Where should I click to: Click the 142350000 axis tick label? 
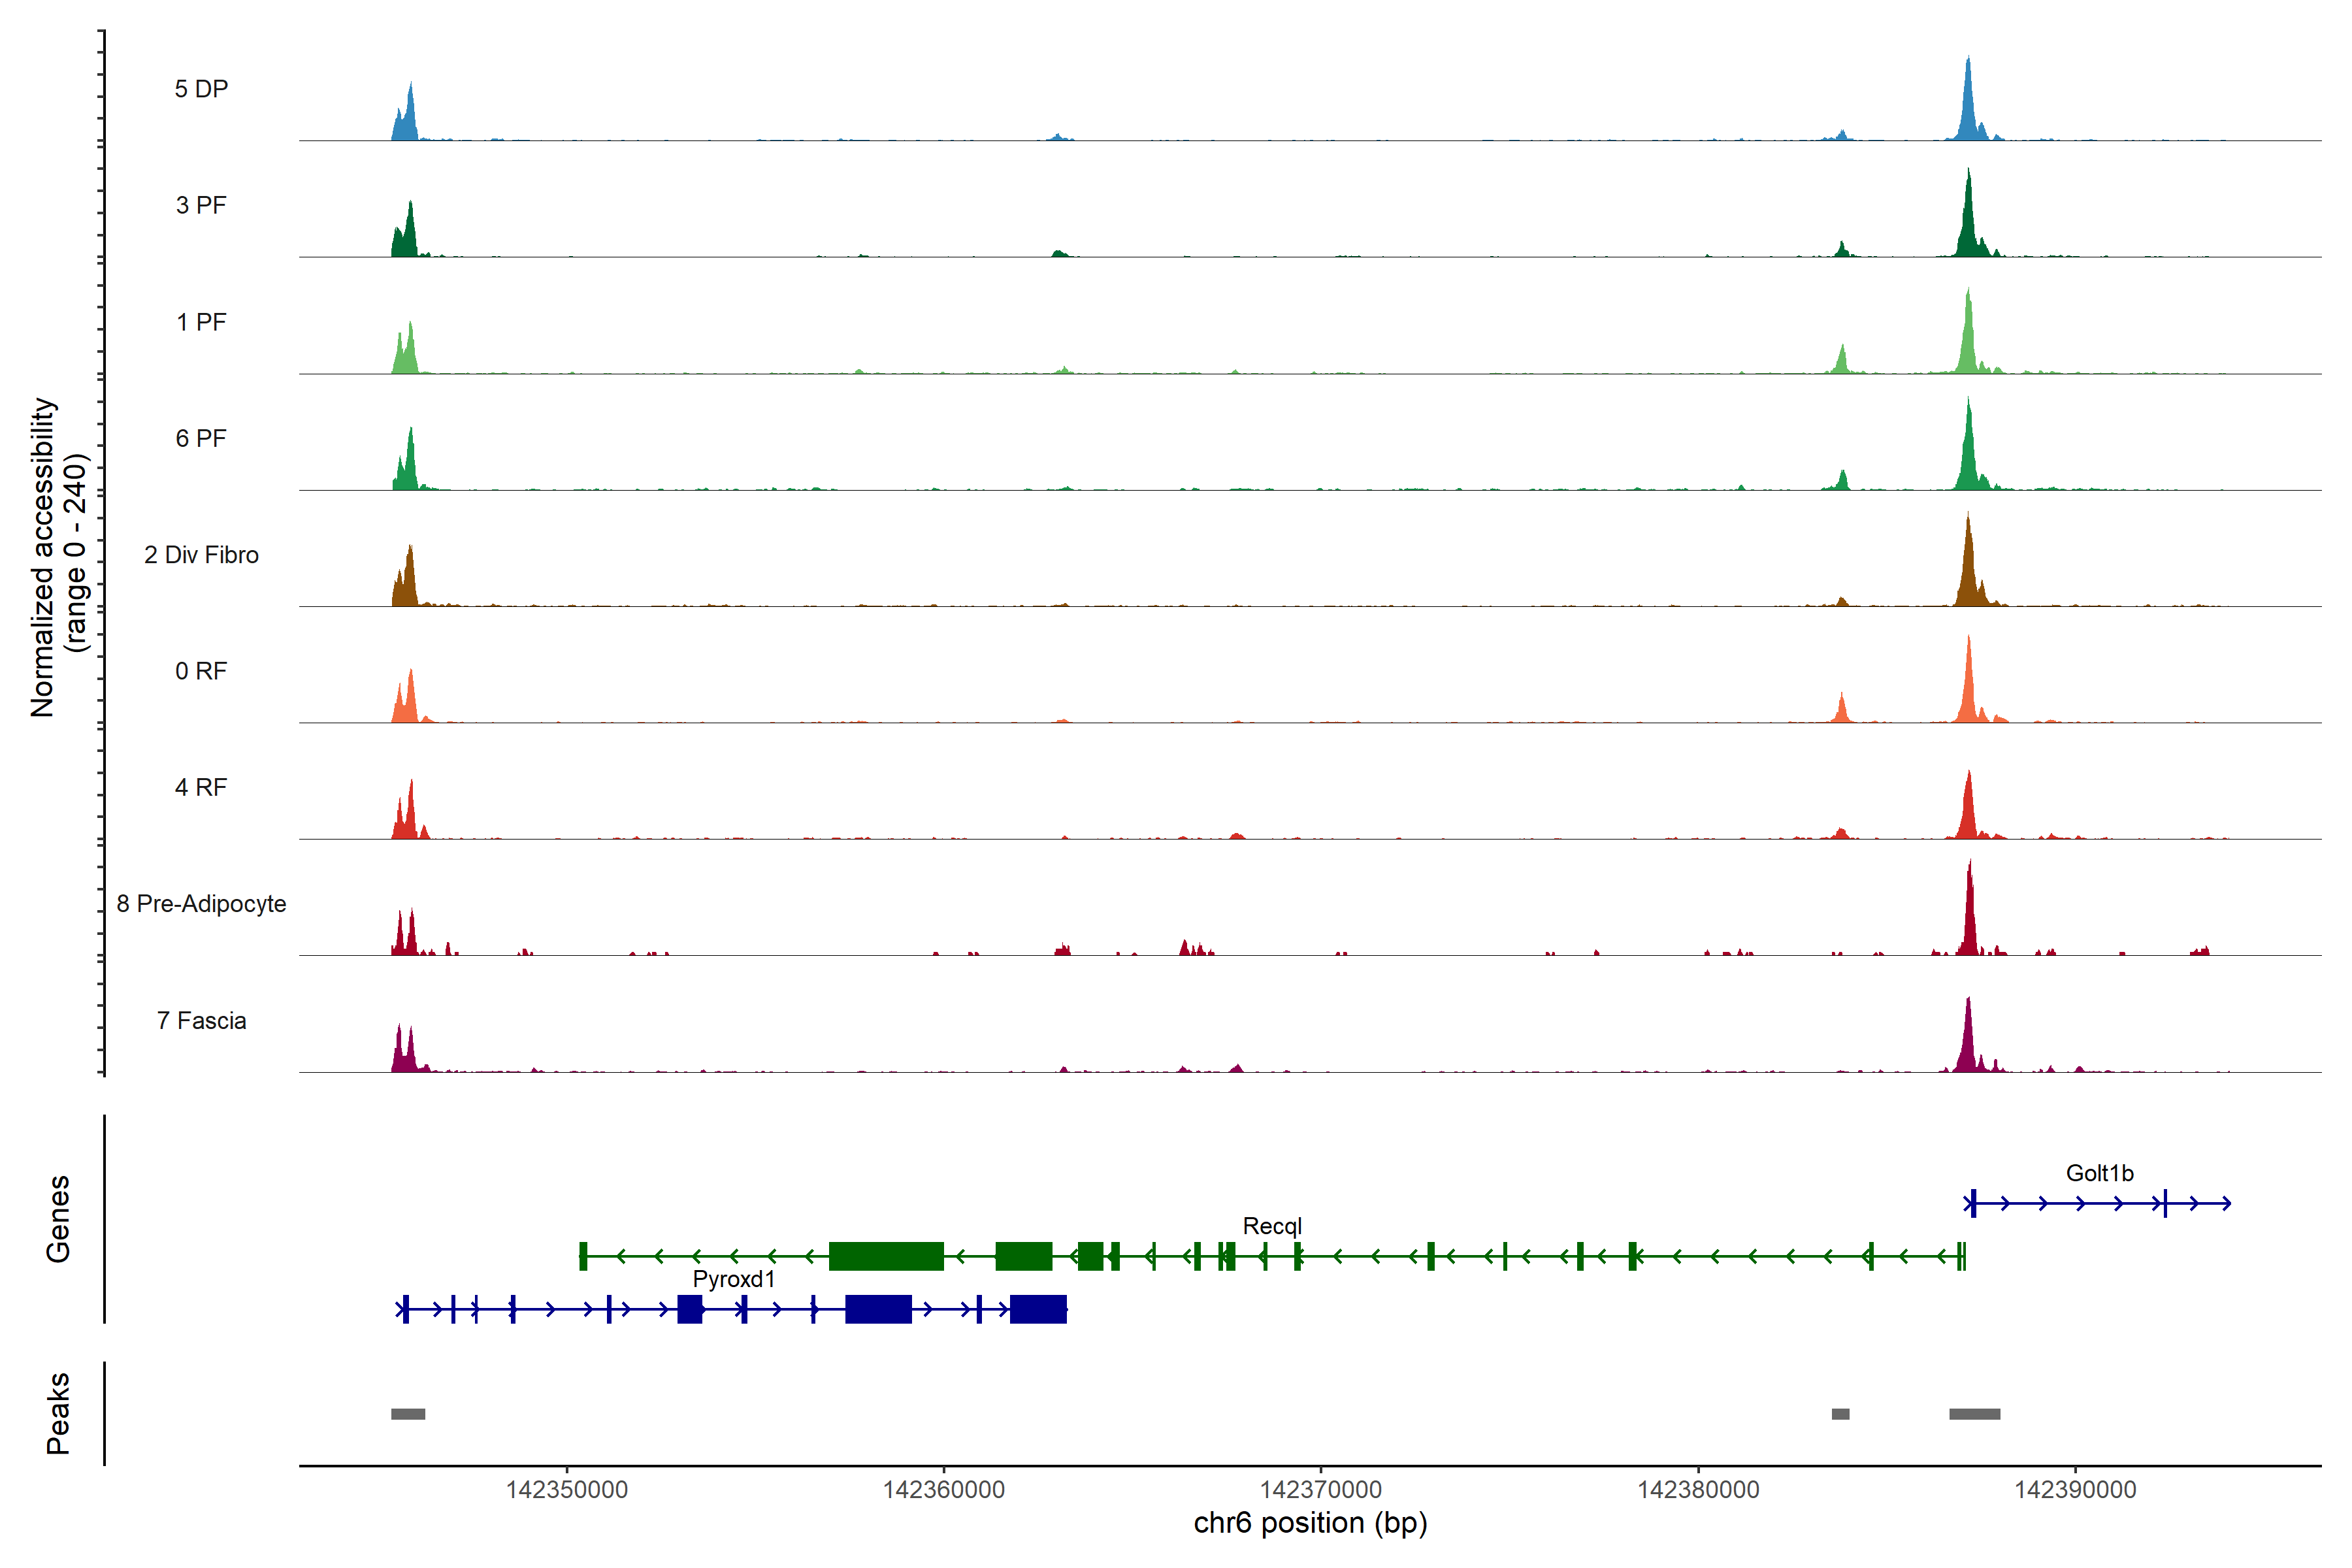click(x=567, y=1490)
